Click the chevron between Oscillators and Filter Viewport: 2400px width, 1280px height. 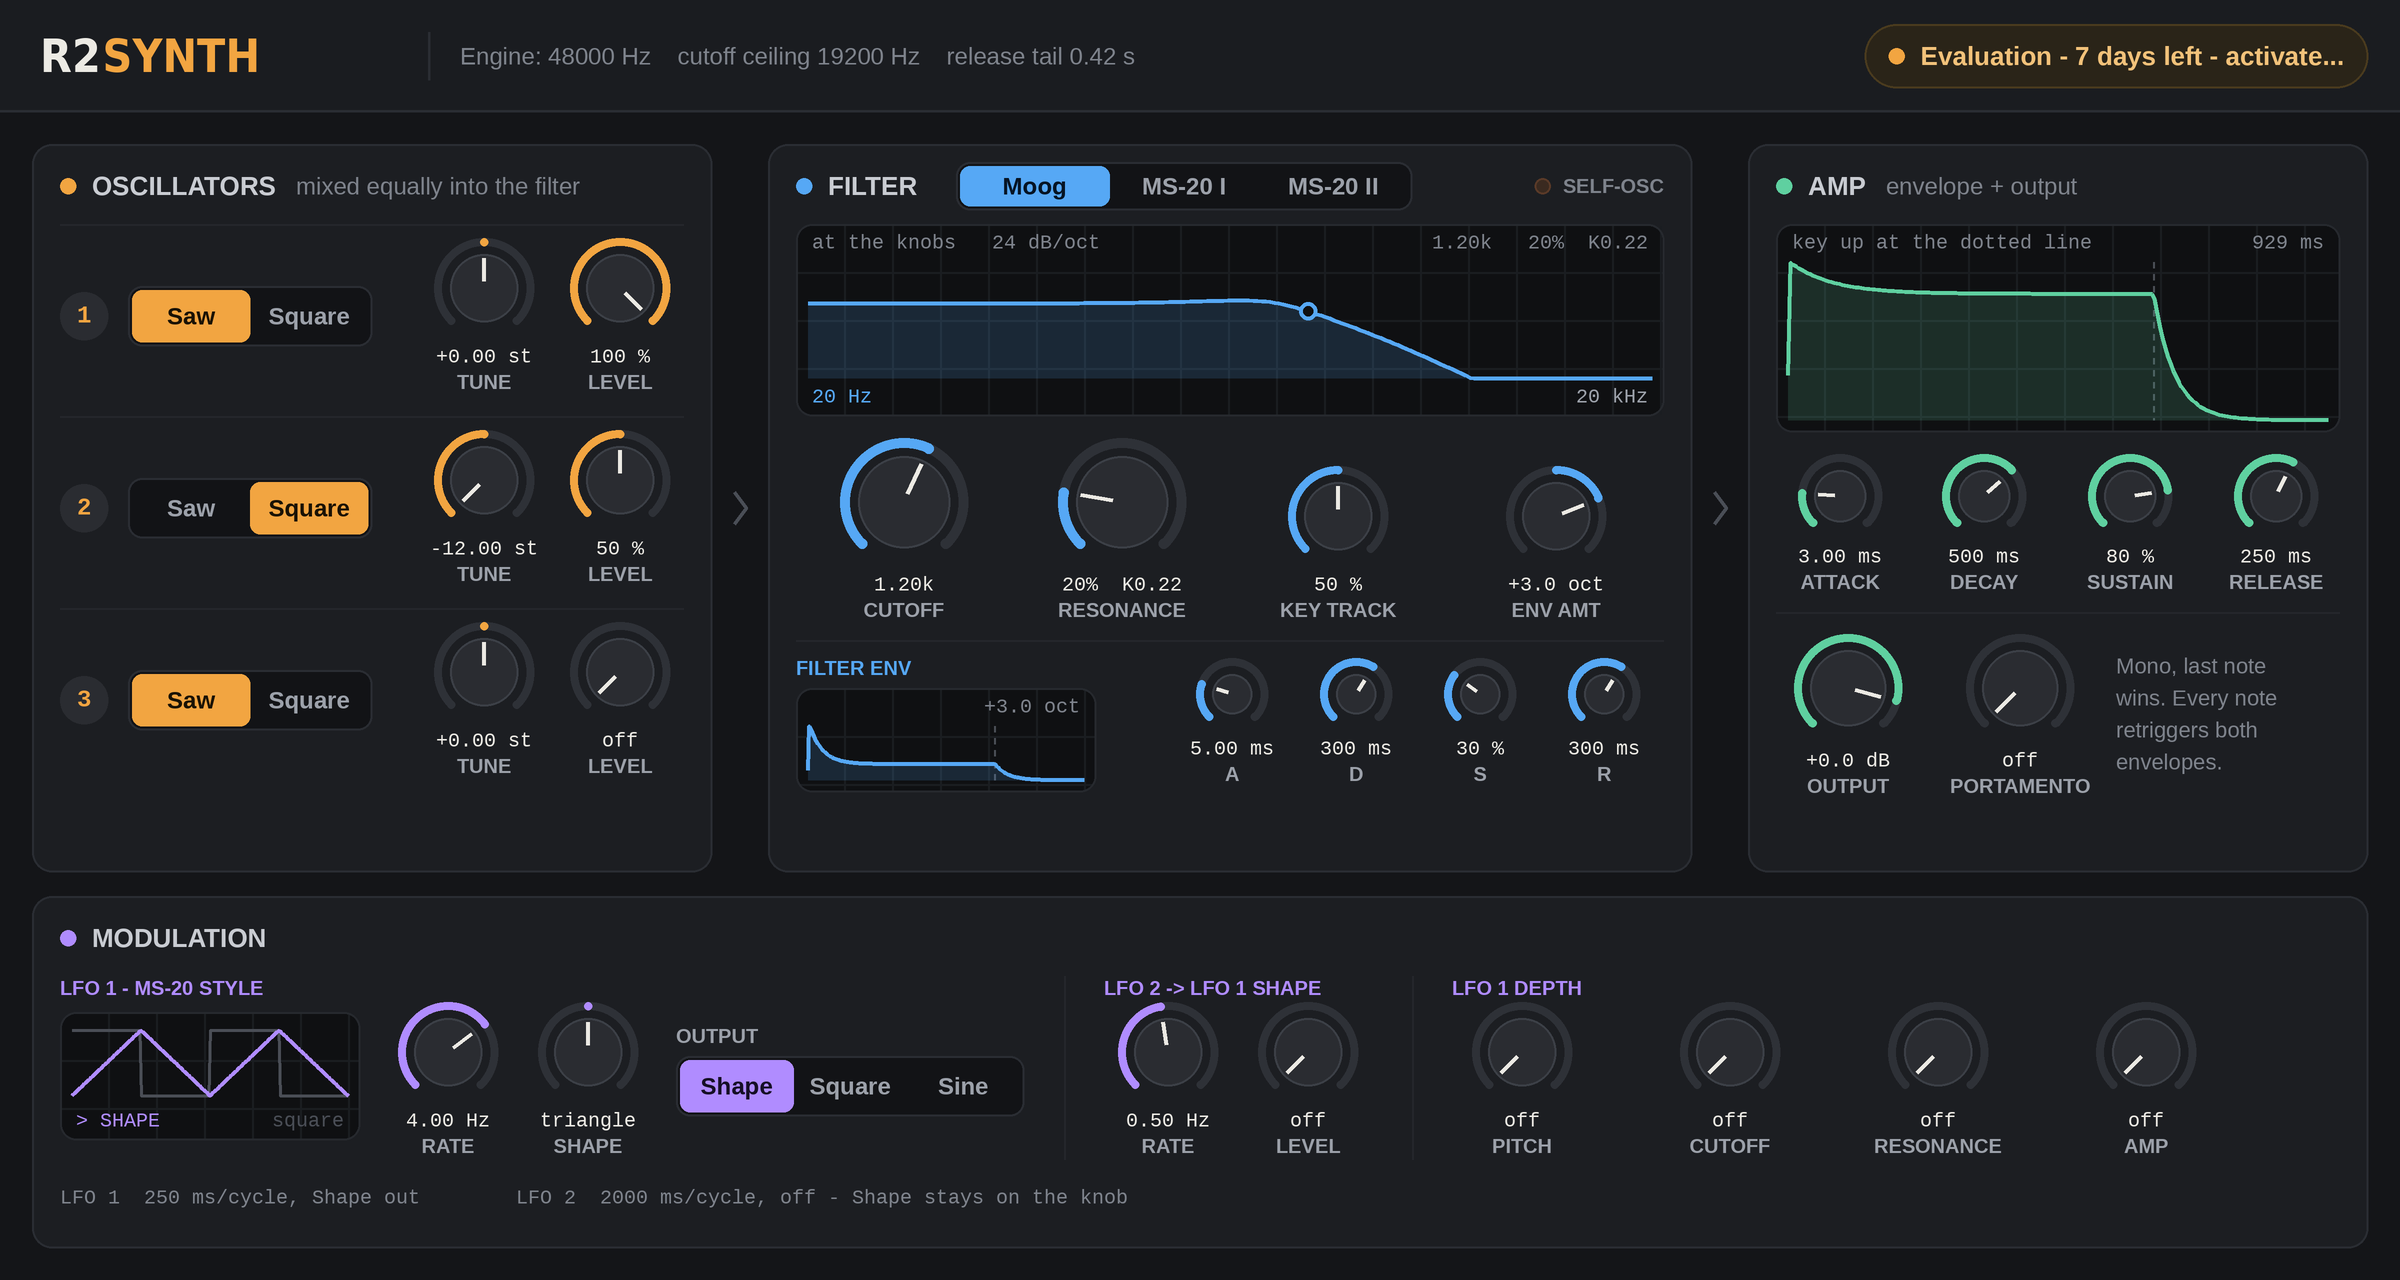tap(740, 508)
